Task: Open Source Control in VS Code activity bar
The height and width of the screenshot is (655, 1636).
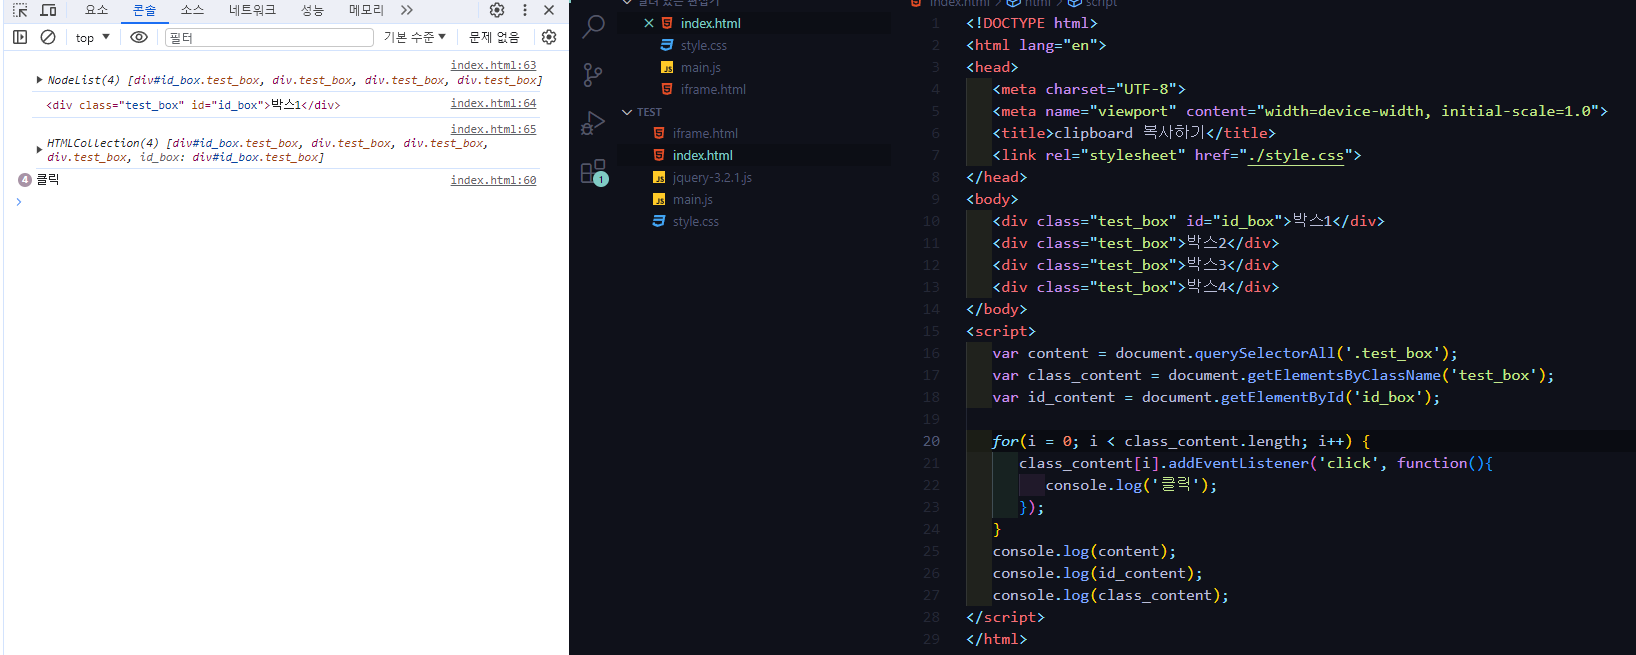Action: coord(593,75)
